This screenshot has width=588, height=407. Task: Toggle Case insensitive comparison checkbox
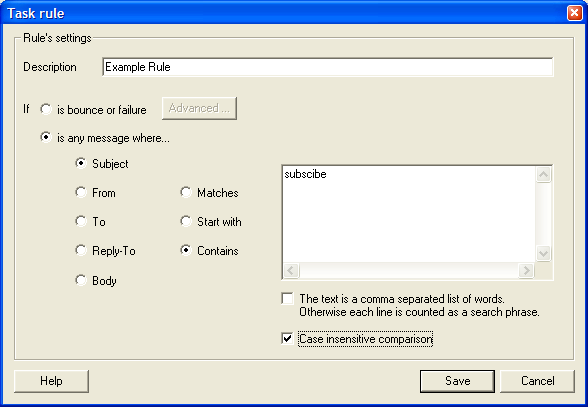point(287,339)
